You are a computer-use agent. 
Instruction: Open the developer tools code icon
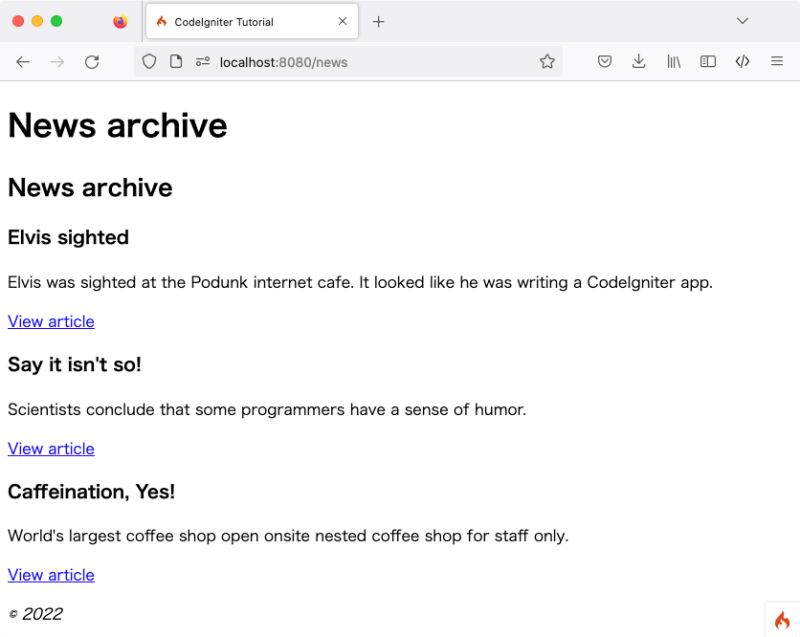(742, 61)
